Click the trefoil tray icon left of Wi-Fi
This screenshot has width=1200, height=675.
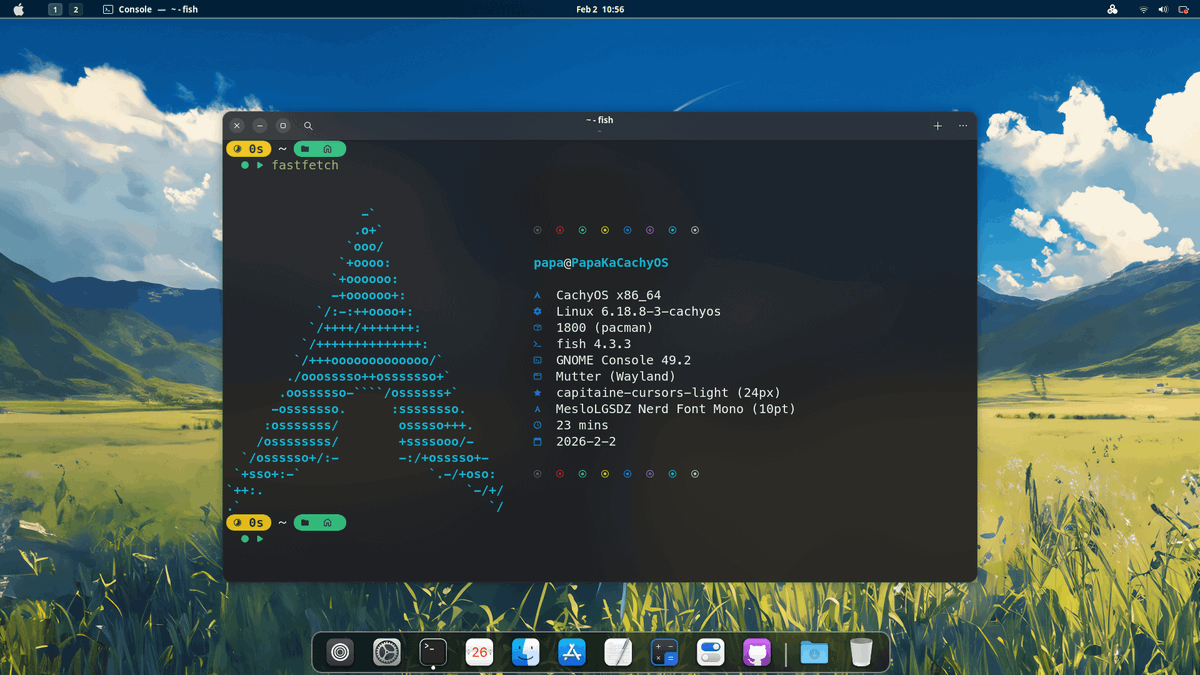point(1113,9)
